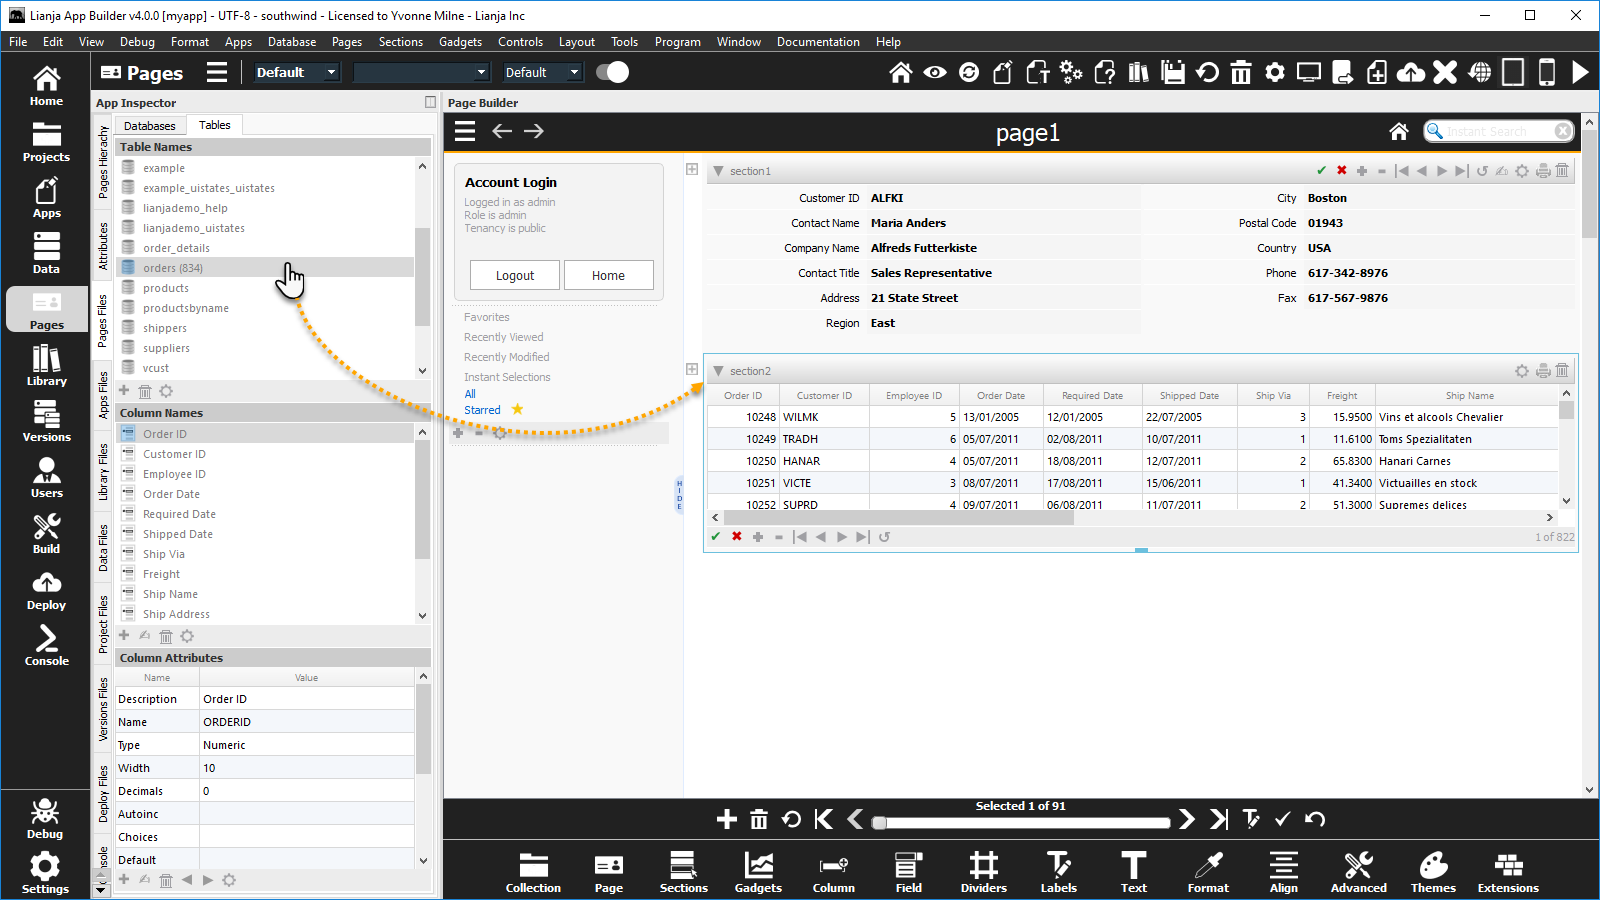The width and height of the screenshot is (1600, 900).
Task: Click the Starred link in sidebar
Action: (482, 410)
